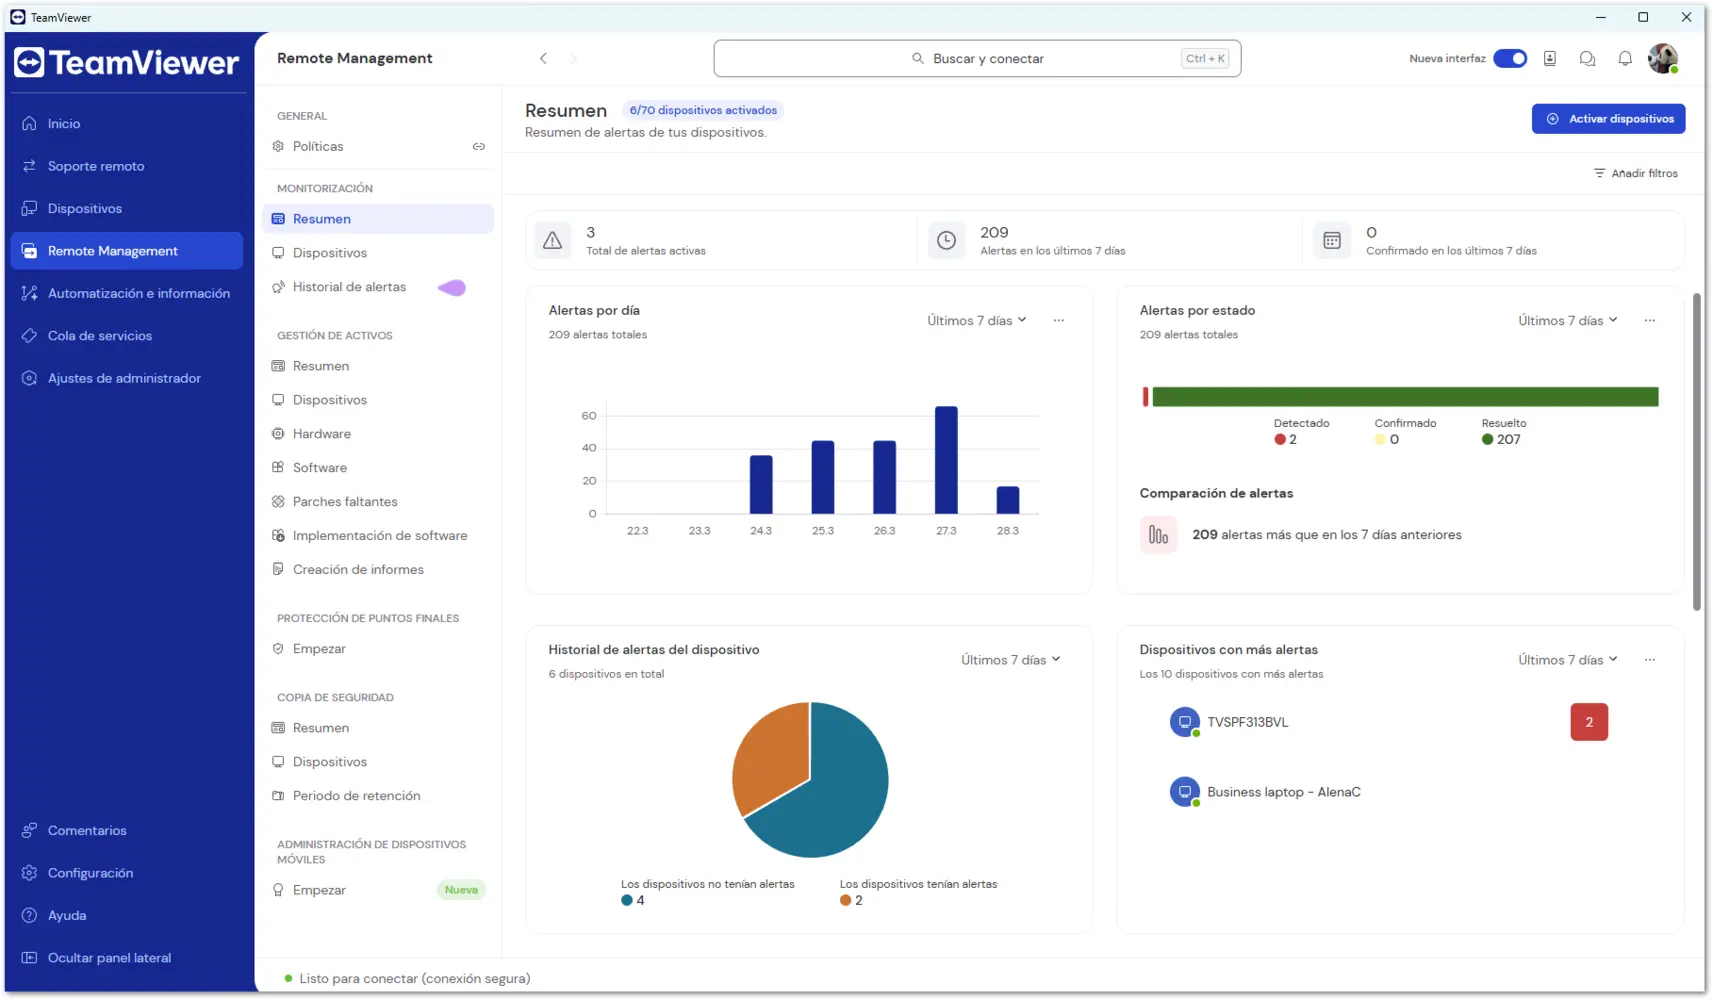Click the active alerts warning triangle icon
This screenshot has height=1000, width=1713.
point(552,241)
